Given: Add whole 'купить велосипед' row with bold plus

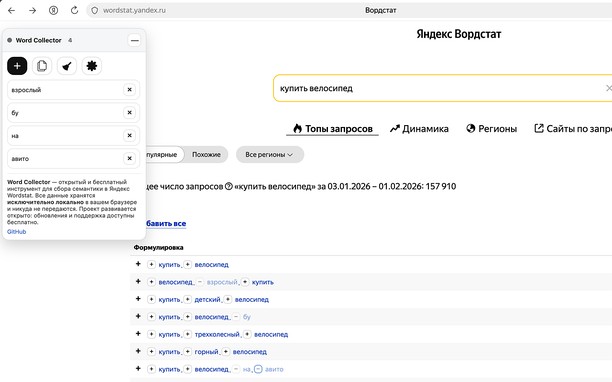Looking at the screenshot, I should [x=138, y=264].
